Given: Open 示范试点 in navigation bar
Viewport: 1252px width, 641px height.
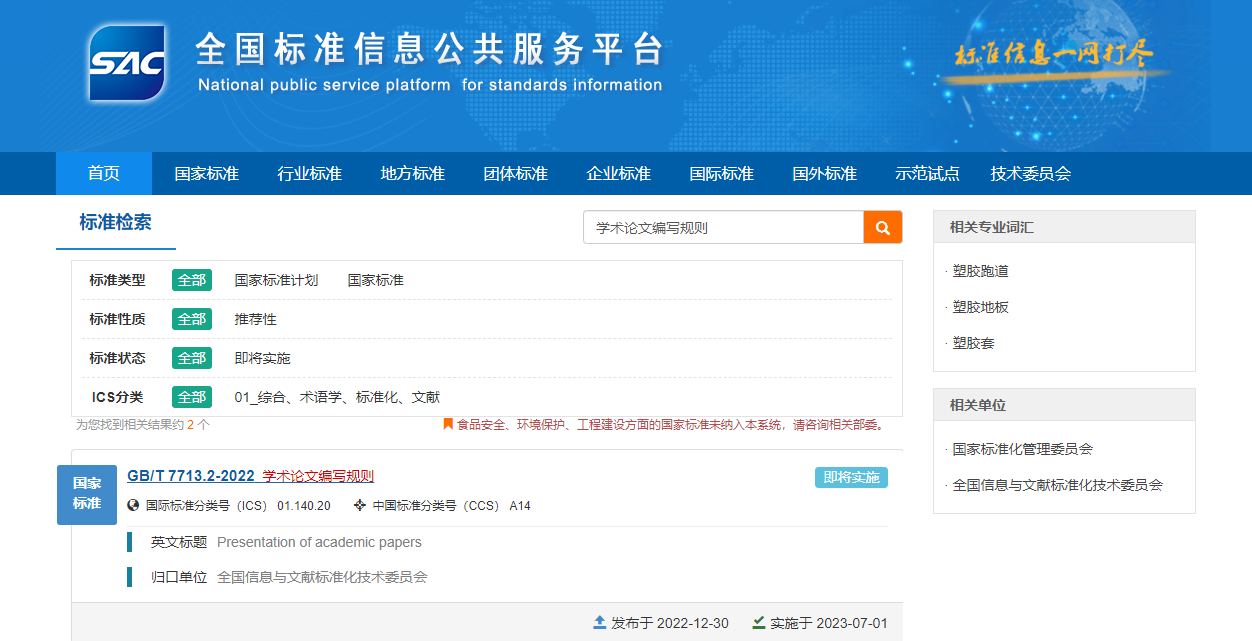Looking at the screenshot, I should tap(928, 173).
